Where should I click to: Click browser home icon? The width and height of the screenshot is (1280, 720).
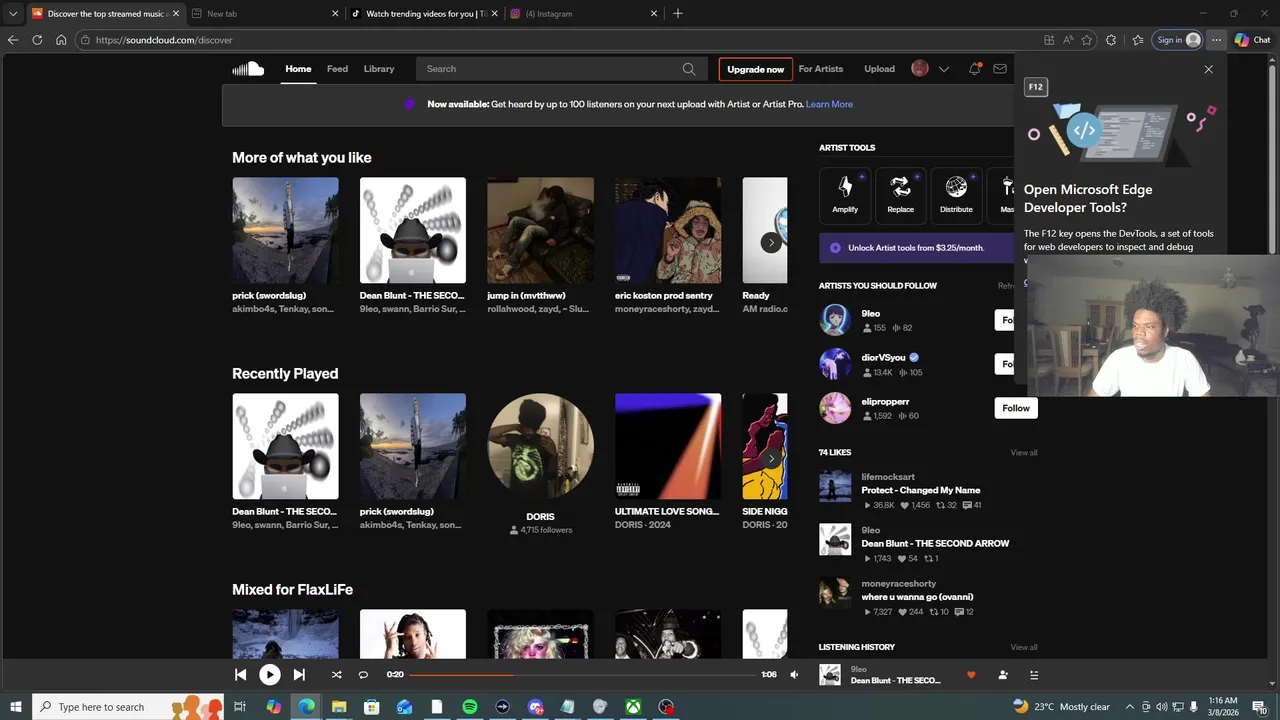pos(61,40)
